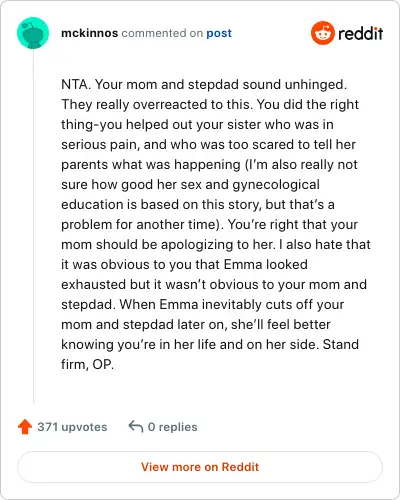This screenshot has height=500, width=400.
Task: Click the orange Reddit Snoo logo
Action: pyautogui.click(x=322, y=33)
